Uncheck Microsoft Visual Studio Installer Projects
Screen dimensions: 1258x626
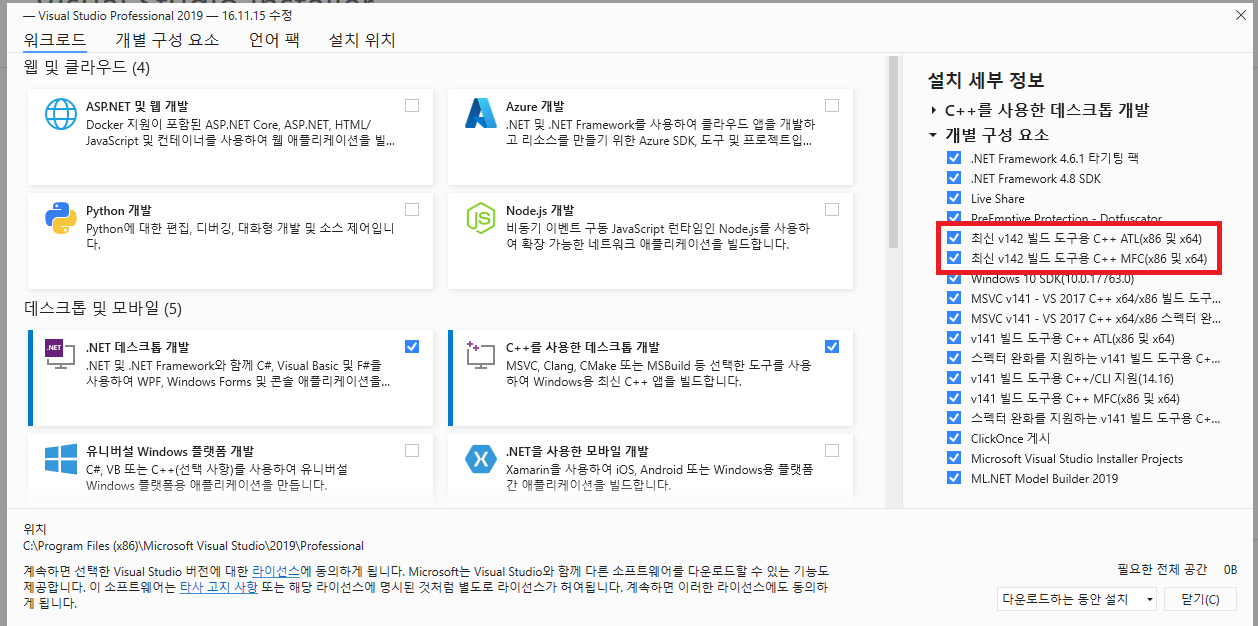point(954,458)
